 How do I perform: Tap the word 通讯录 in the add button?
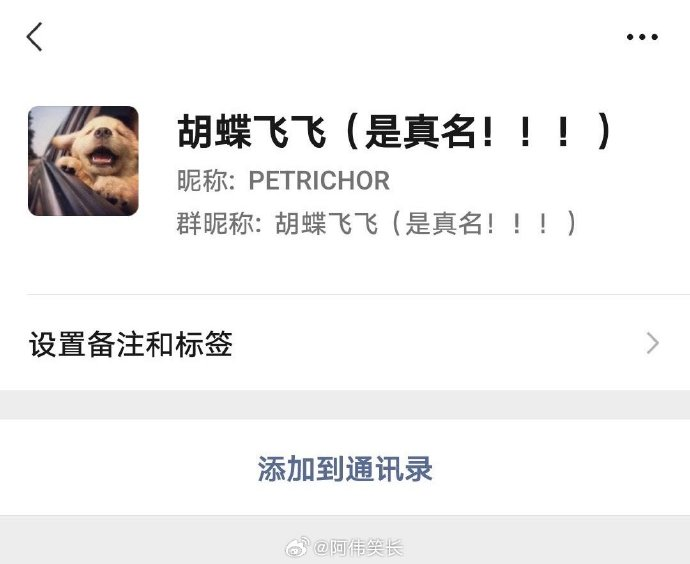(x=389, y=469)
